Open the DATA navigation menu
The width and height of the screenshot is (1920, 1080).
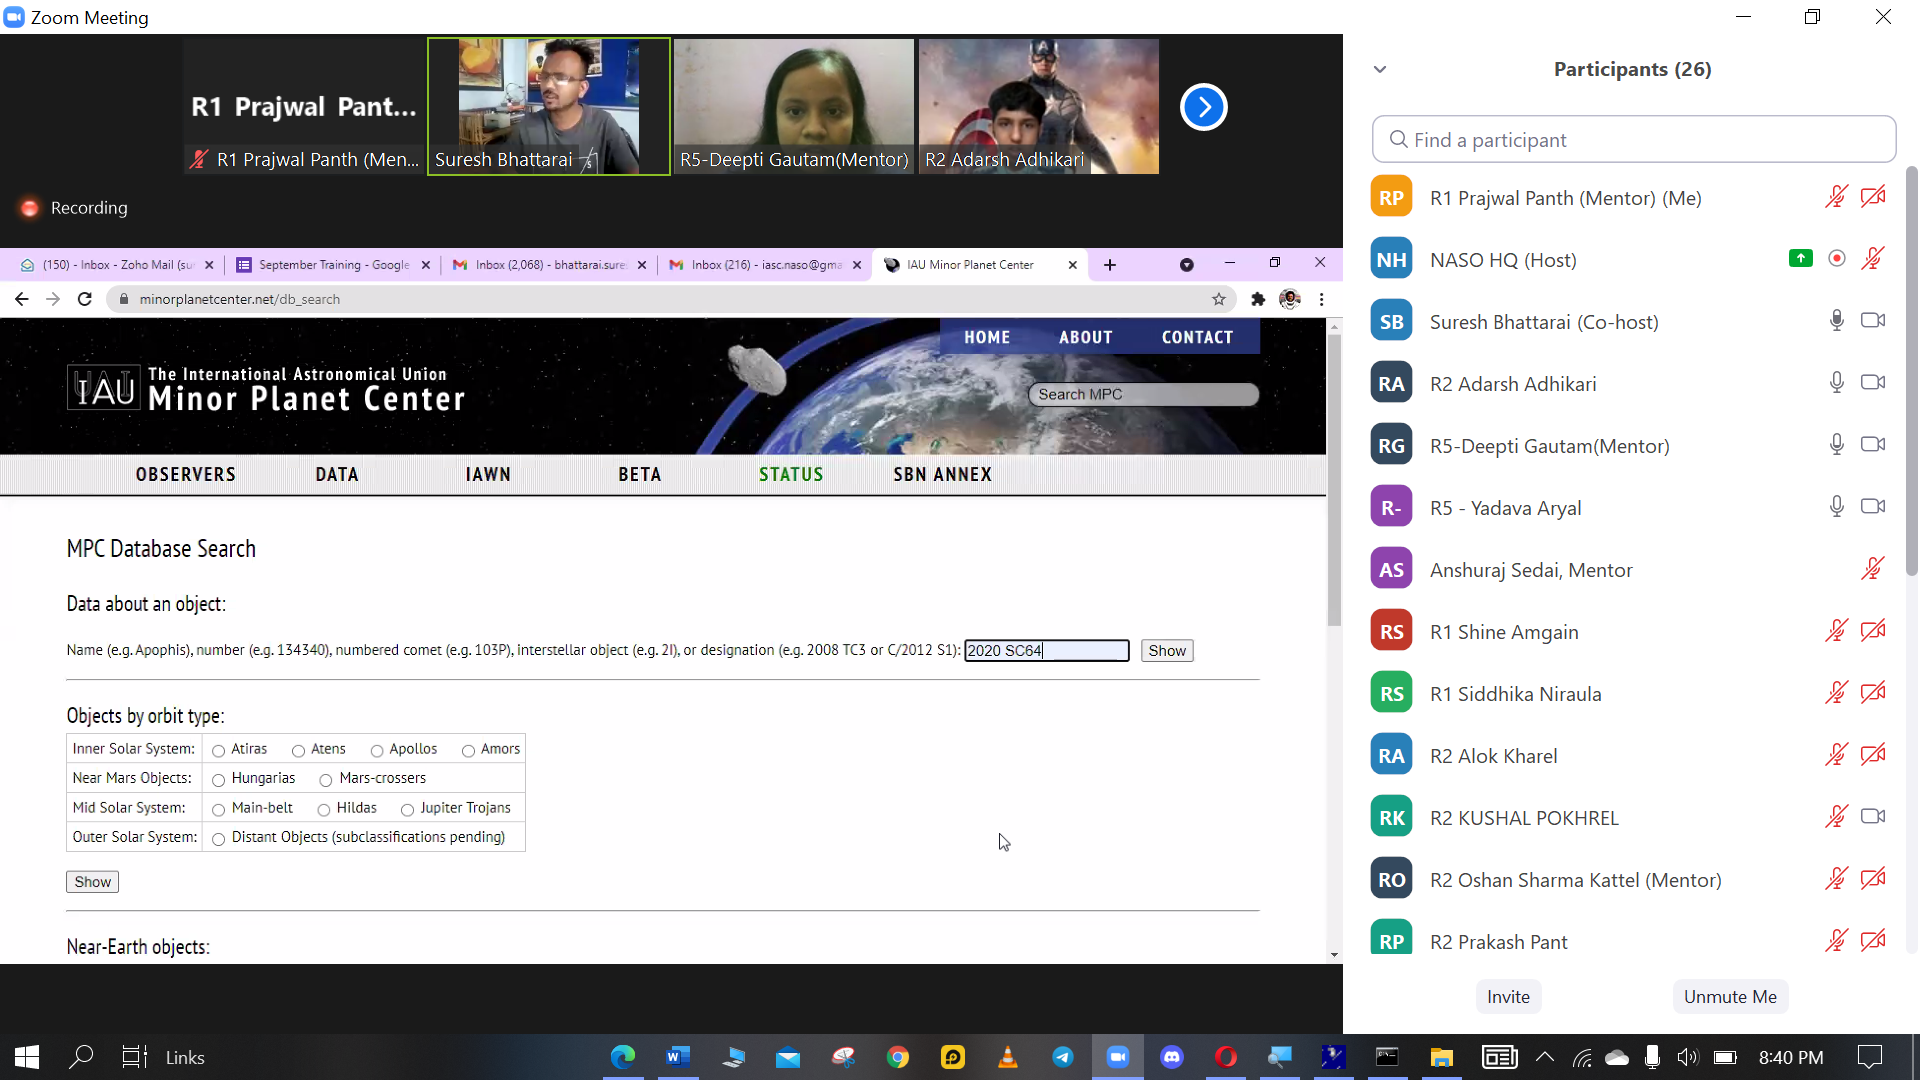pyautogui.click(x=337, y=474)
